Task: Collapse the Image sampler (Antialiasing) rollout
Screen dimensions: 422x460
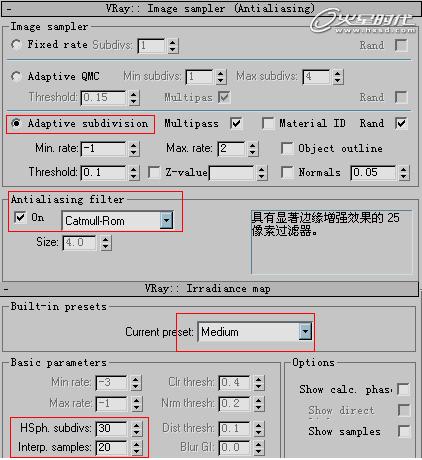Action: [x=9, y=9]
